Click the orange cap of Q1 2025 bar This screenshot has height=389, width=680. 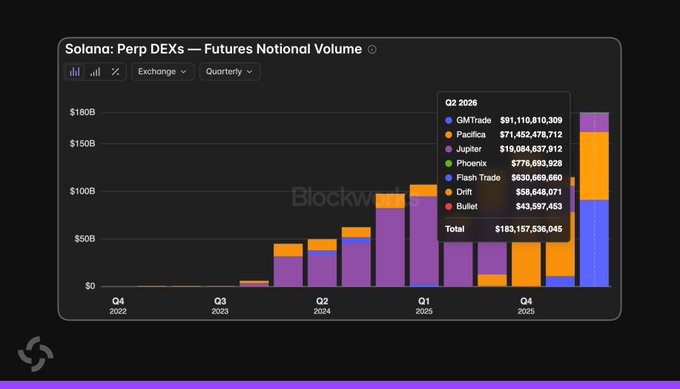tap(424, 191)
